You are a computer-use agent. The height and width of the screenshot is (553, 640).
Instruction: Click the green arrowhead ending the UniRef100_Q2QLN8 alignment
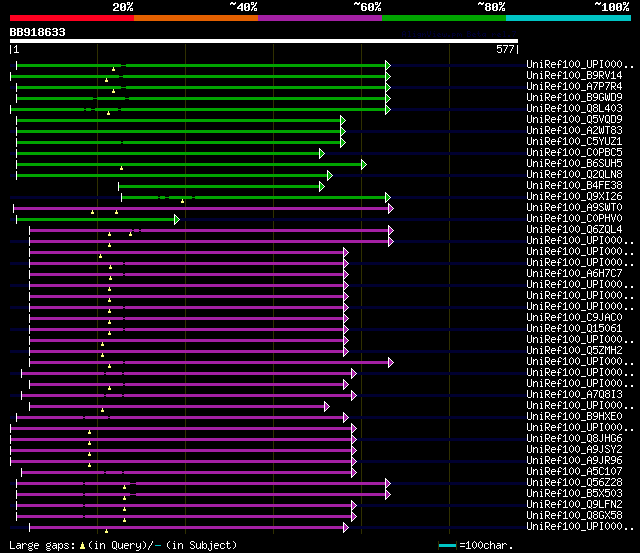[x=330, y=175]
